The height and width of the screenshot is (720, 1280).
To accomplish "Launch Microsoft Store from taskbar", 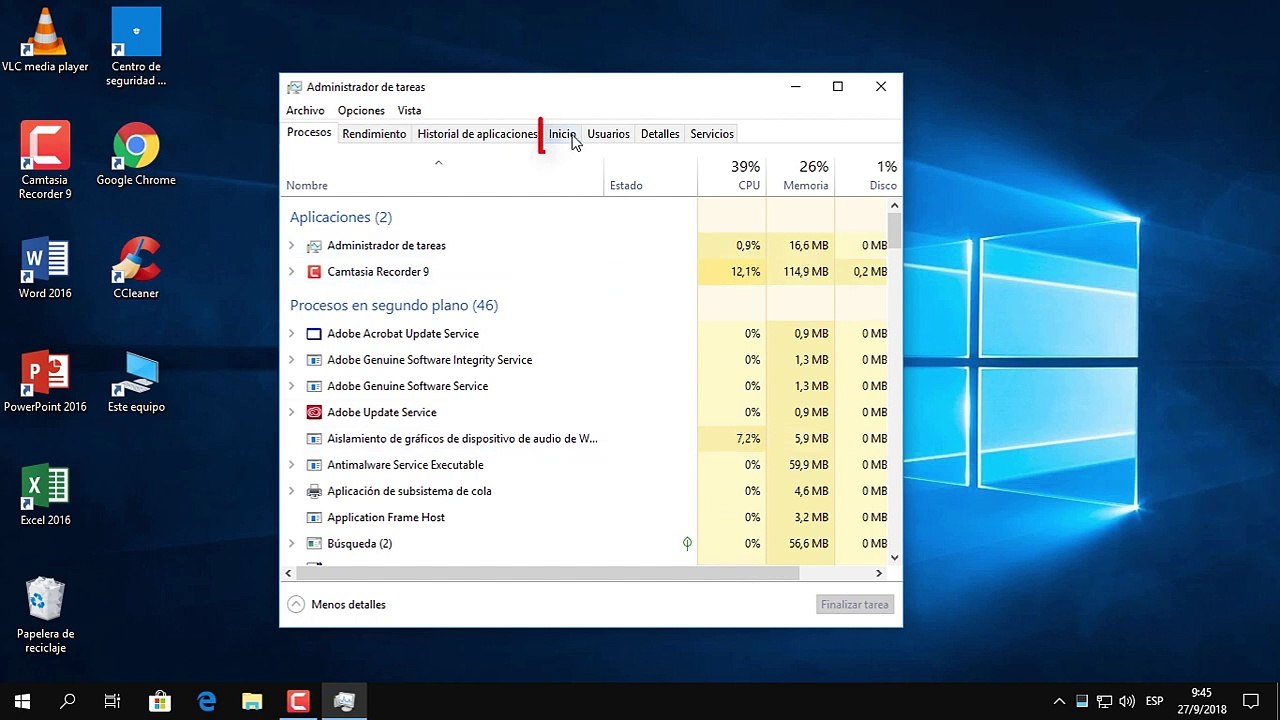I will coord(160,701).
